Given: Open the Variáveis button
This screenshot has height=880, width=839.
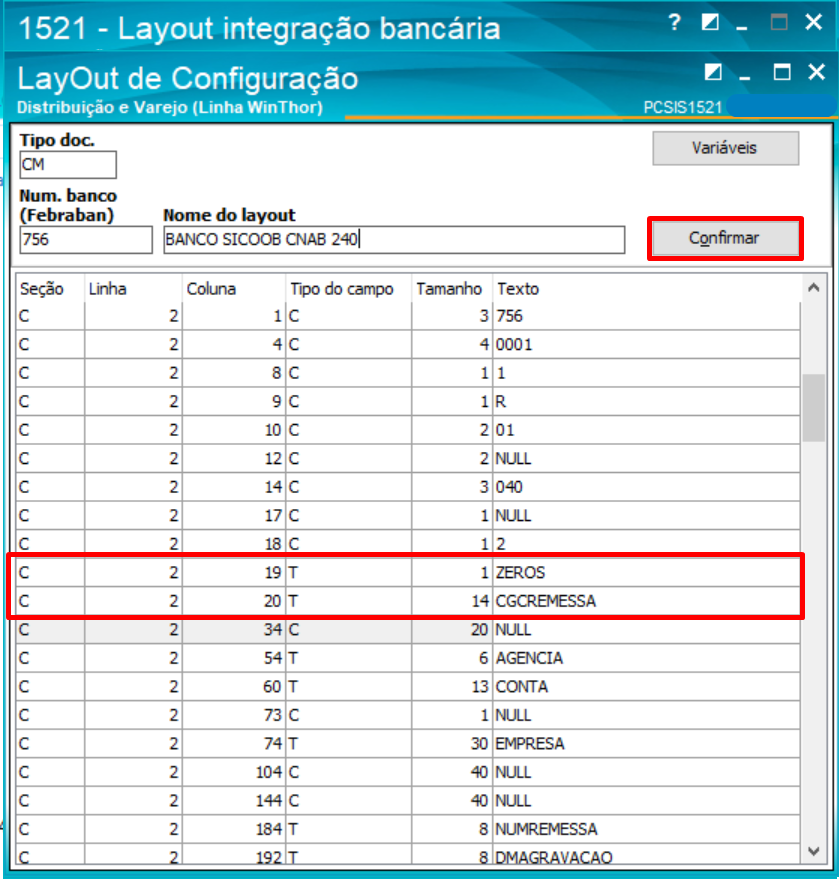Looking at the screenshot, I should click(x=725, y=148).
